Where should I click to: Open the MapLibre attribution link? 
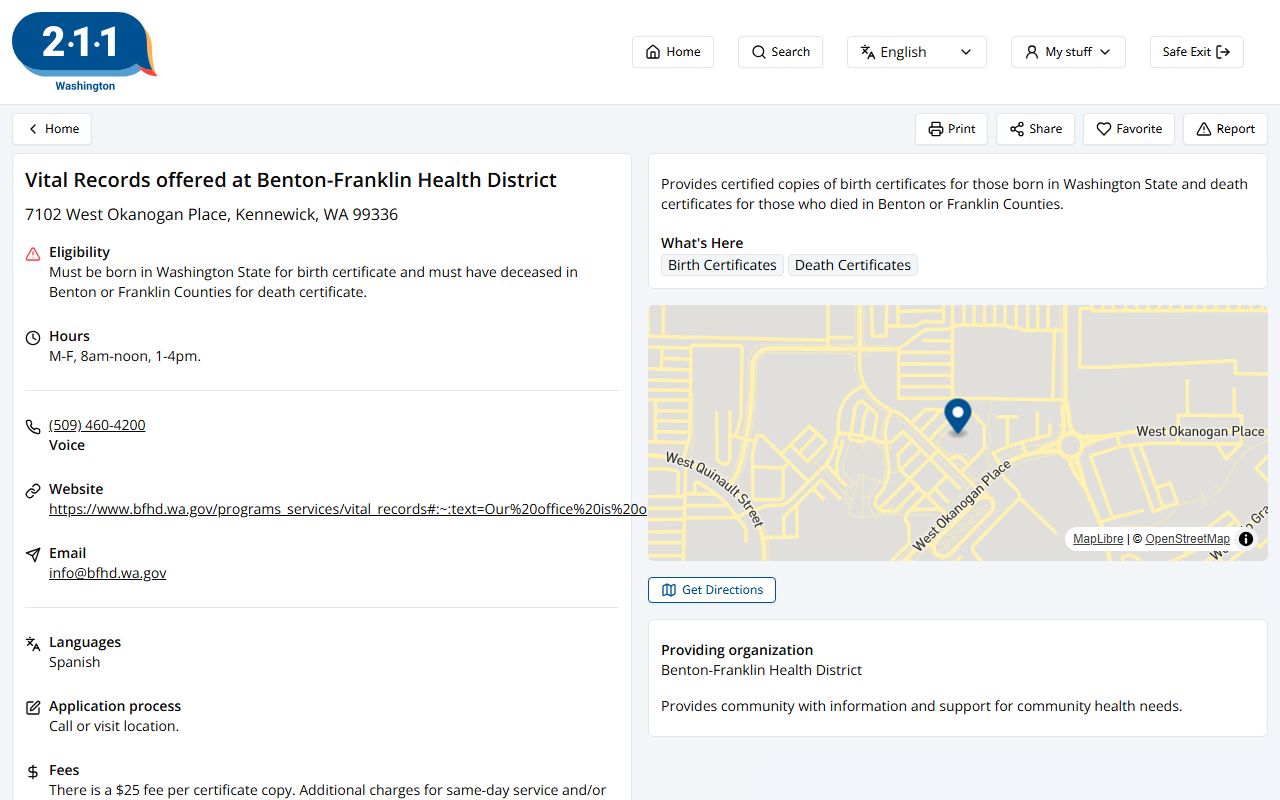tap(1098, 539)
